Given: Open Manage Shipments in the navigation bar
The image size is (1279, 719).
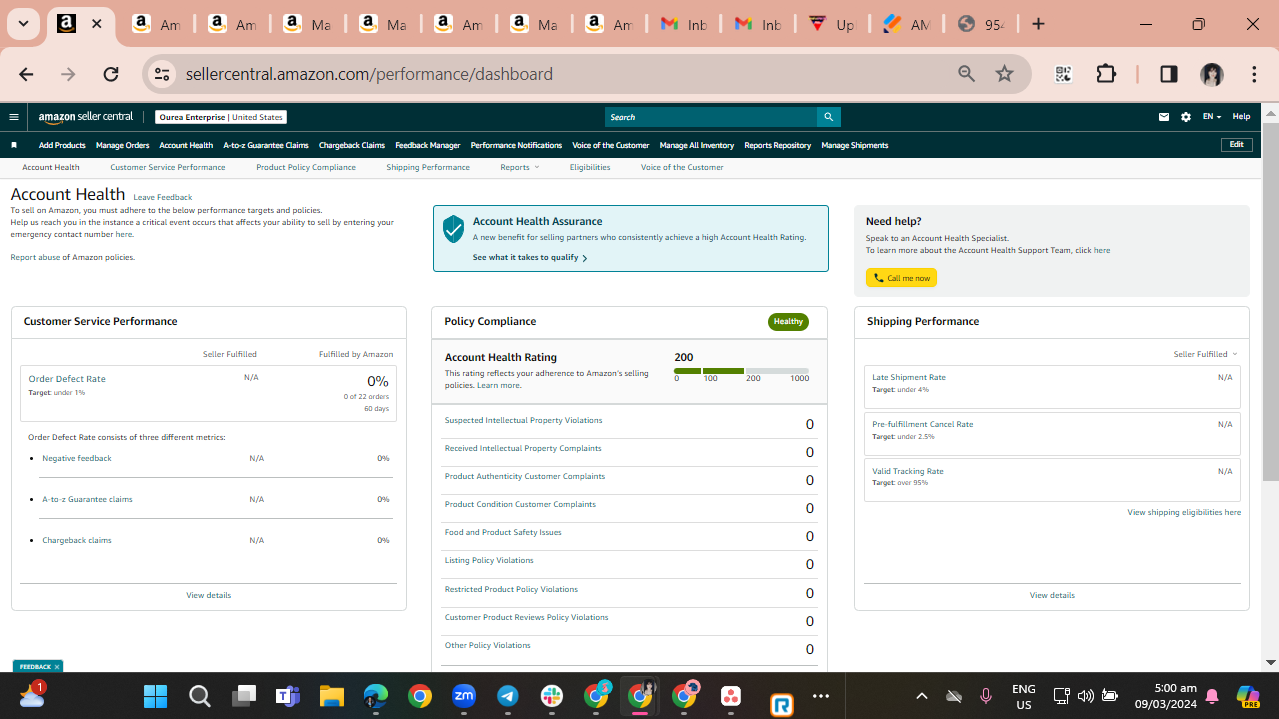Looking at the screenshot, I should click(855, 145).
